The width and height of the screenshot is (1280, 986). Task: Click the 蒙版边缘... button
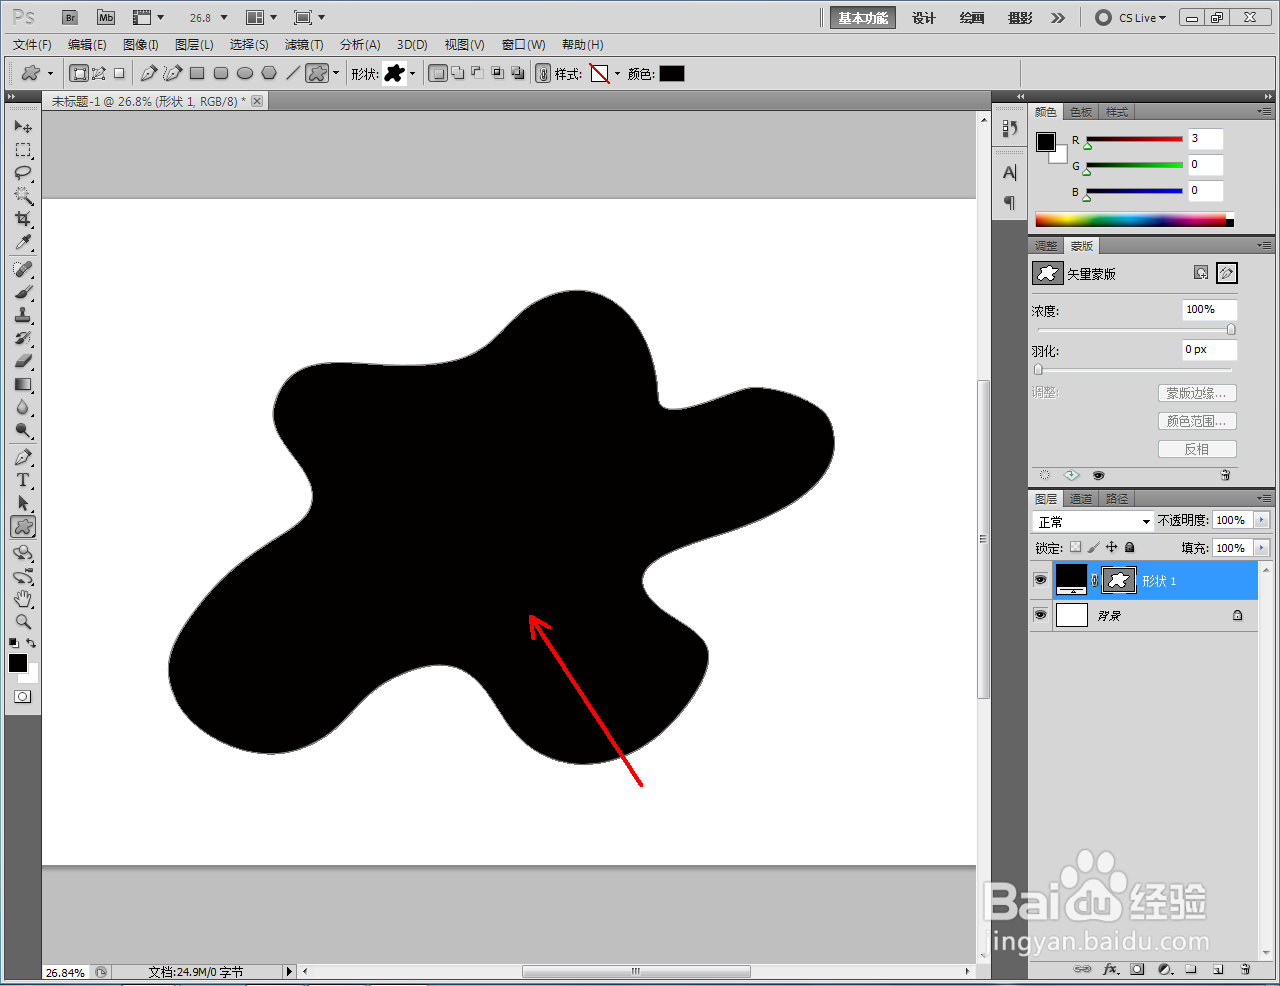1197,393
